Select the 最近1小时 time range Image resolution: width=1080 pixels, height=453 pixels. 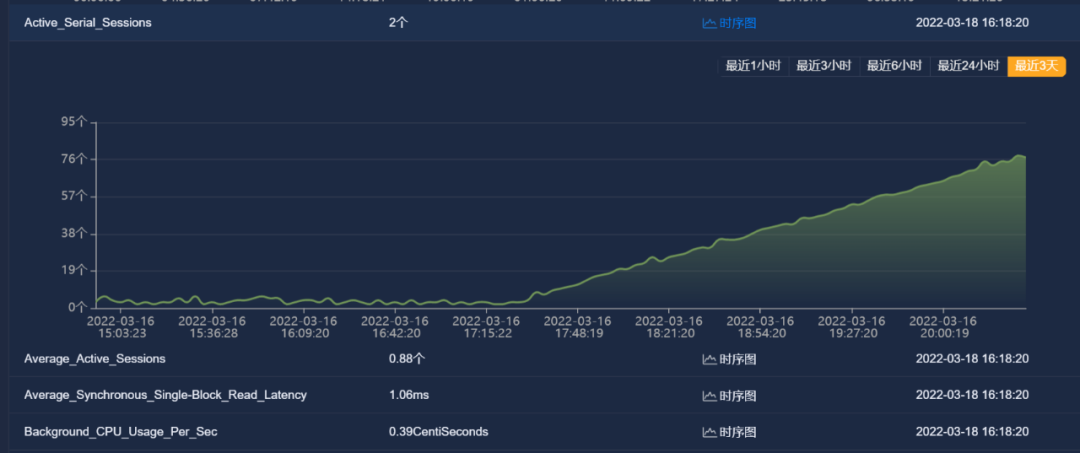pos(753,66)
